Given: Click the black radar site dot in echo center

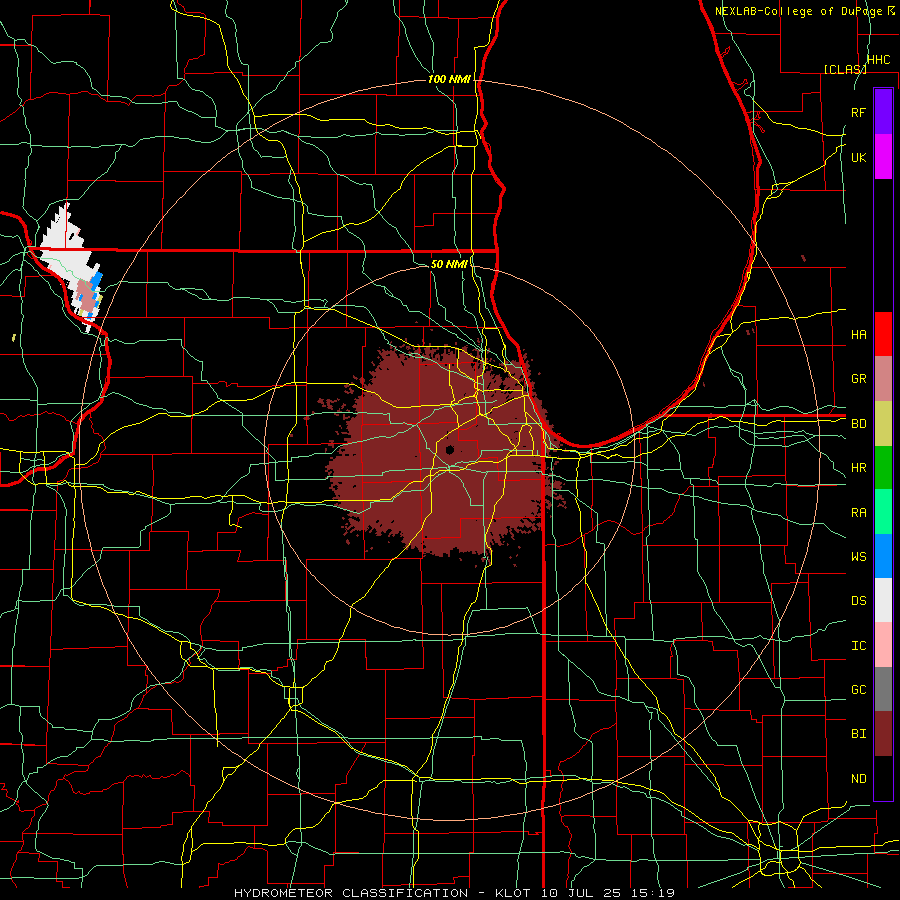Looking at the screenshot, I should [449, 449].
